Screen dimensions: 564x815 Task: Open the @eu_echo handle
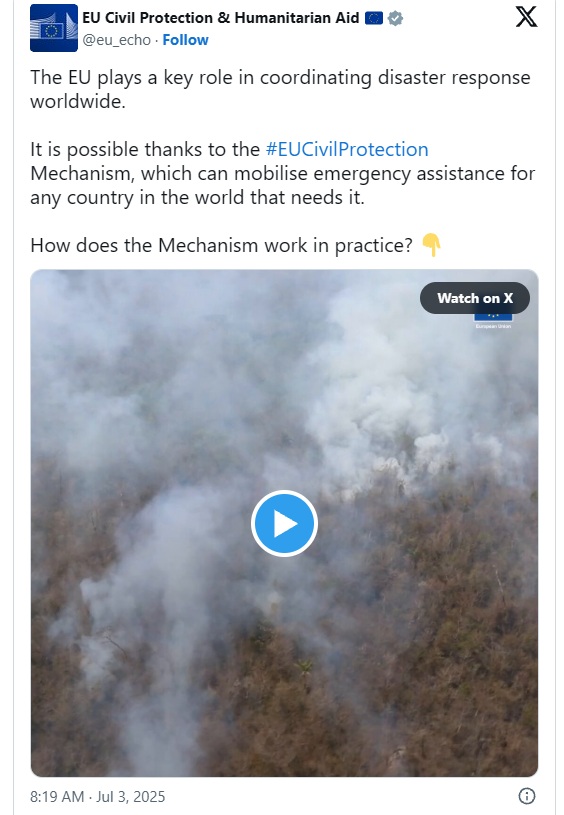tap(116, 40)
